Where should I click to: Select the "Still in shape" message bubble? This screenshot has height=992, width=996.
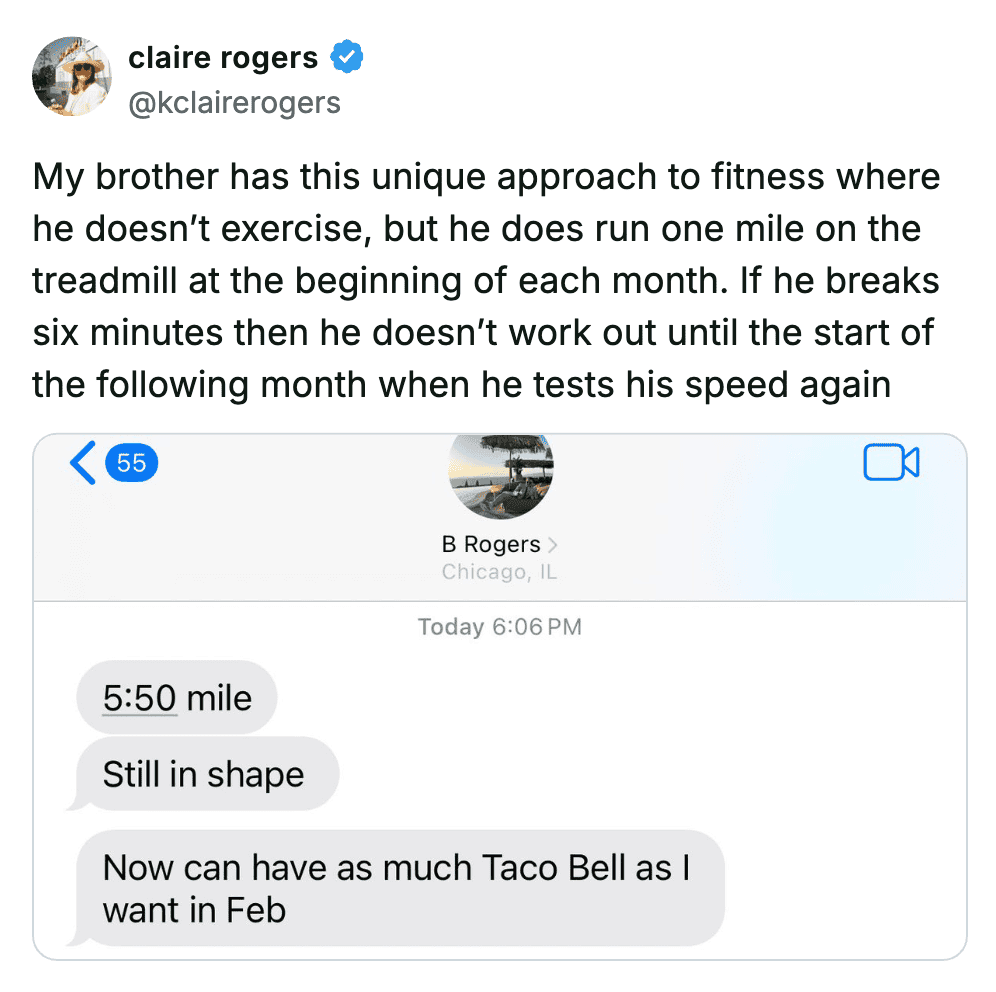click(x=204, y=775)
